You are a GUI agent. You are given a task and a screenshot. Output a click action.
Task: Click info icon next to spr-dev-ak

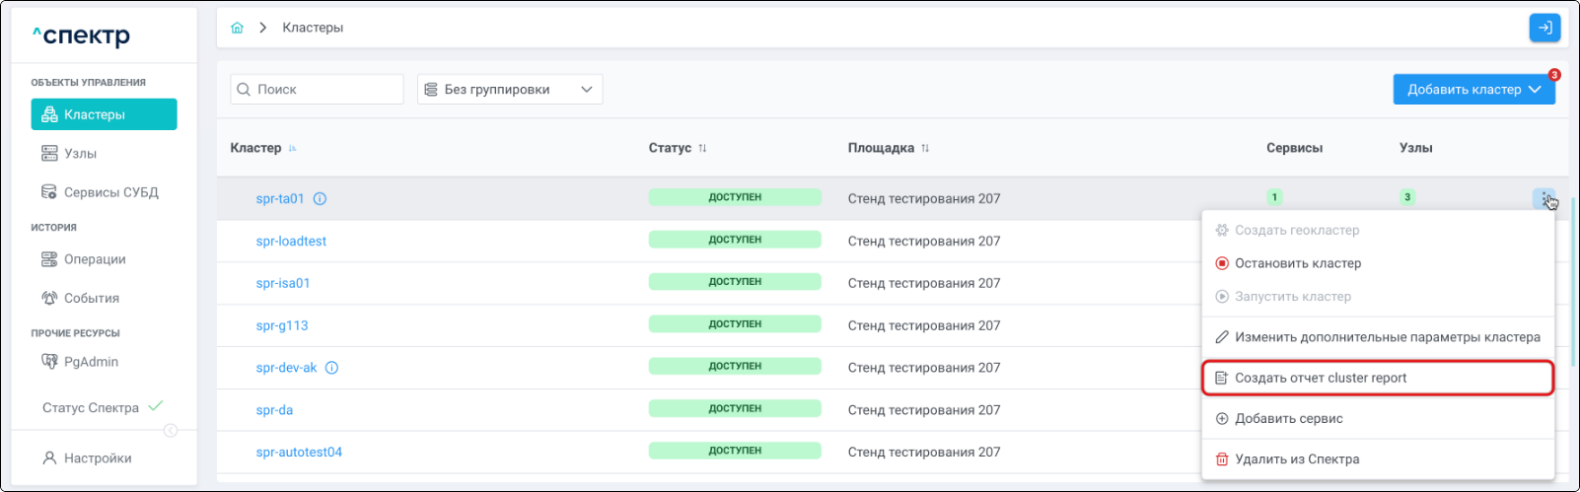(332, 368)
